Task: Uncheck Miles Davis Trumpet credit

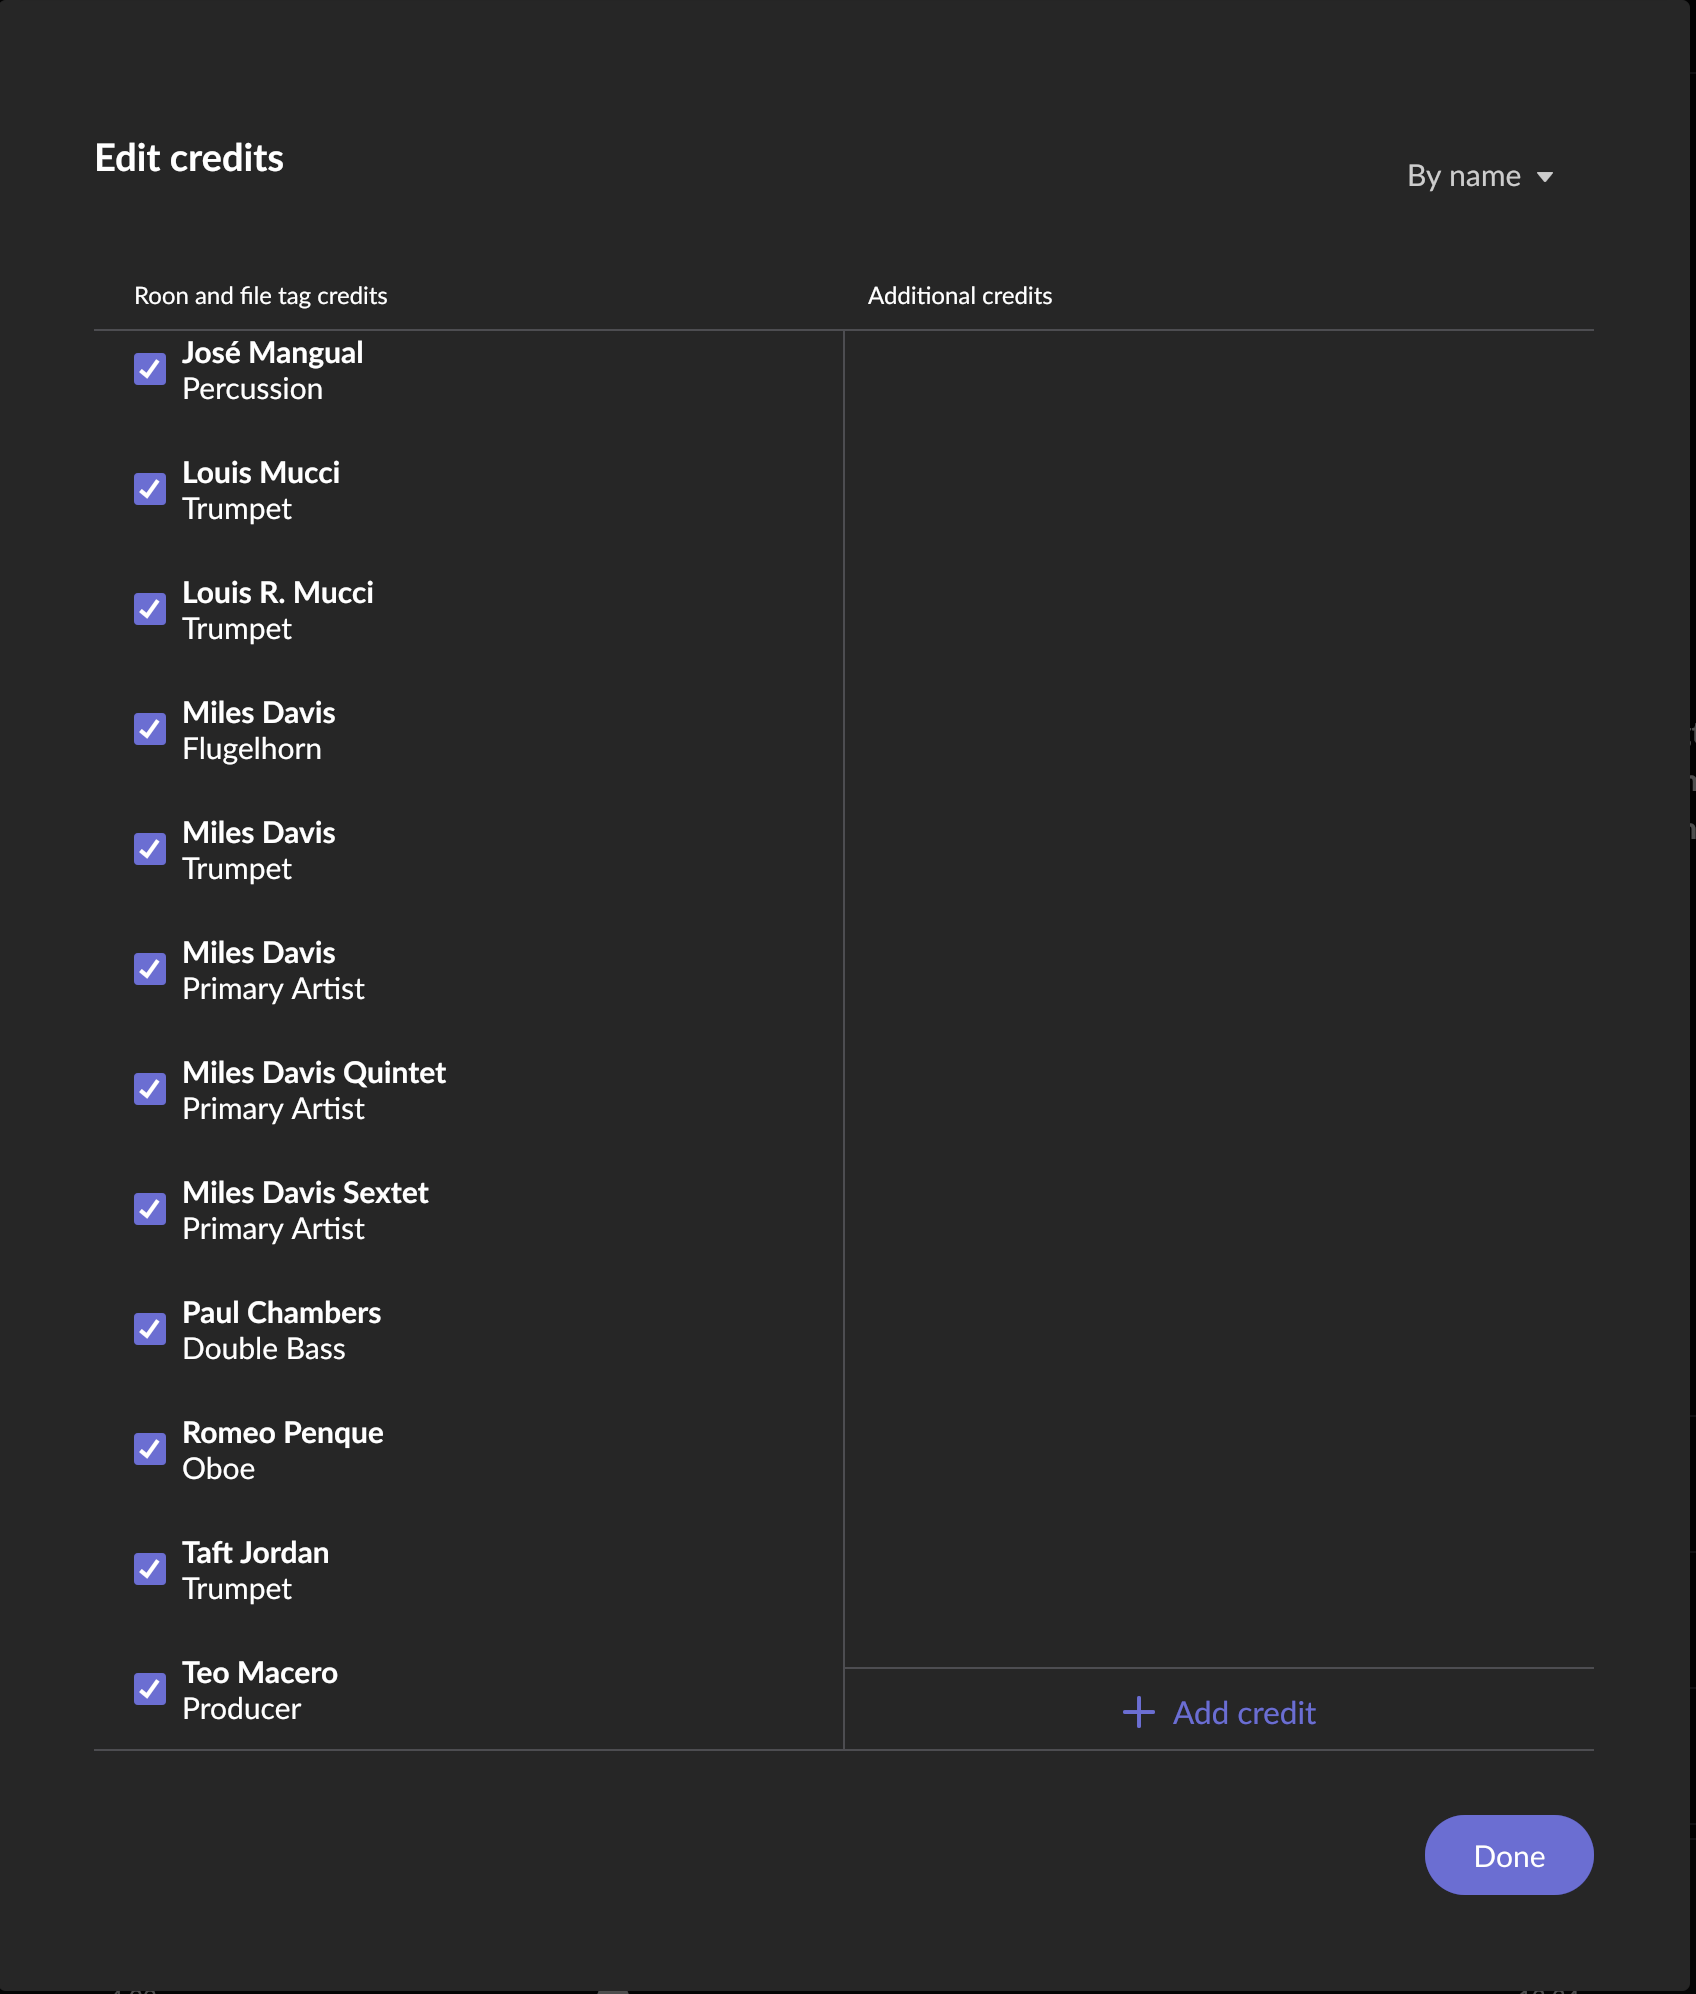Action: (x=150, y=849)
